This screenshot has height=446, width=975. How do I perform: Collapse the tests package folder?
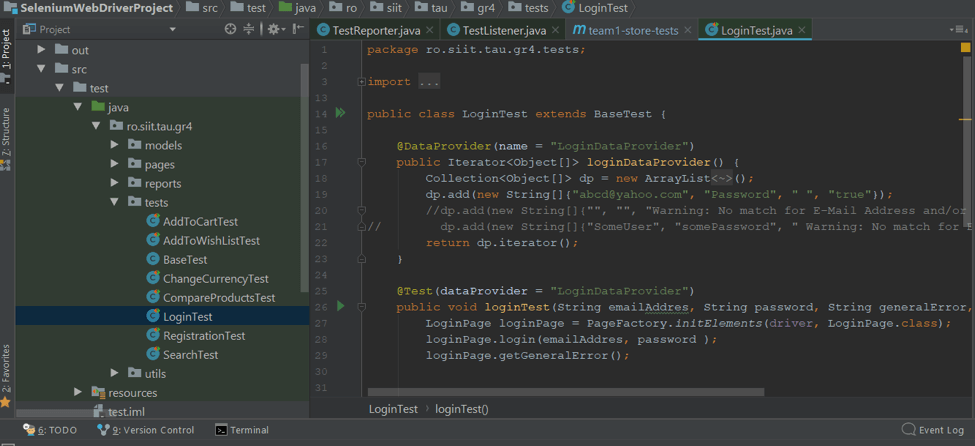[115, 202]
